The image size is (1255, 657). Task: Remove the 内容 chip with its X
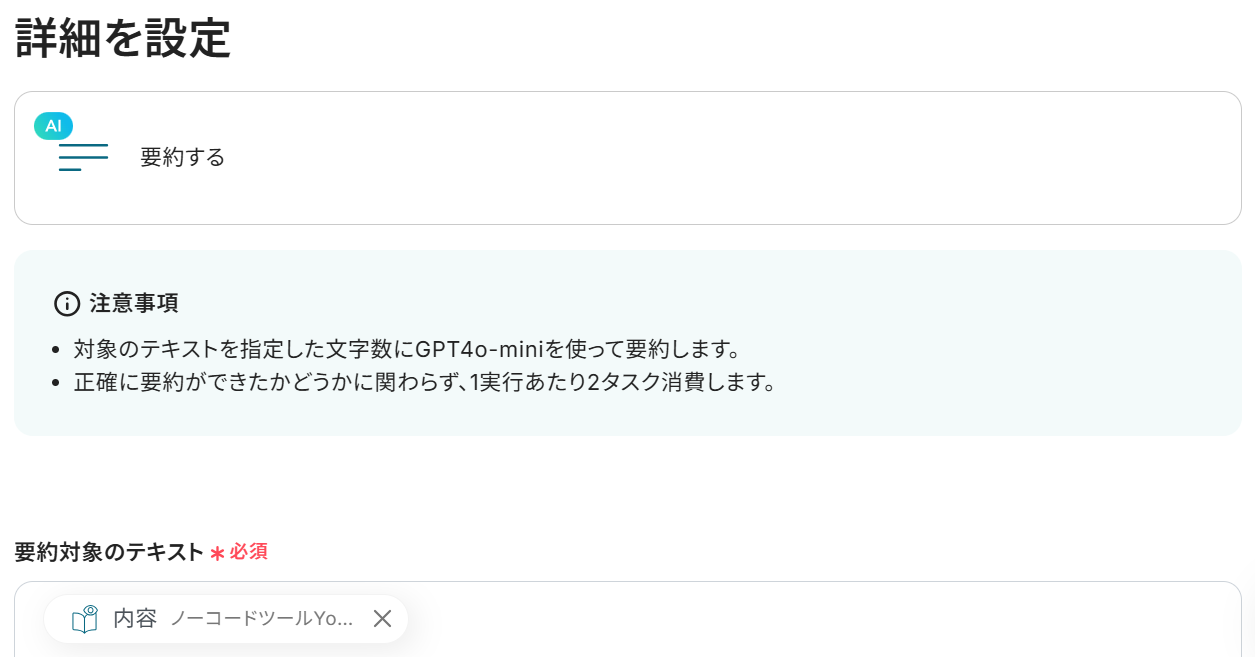tap(382, 619)
